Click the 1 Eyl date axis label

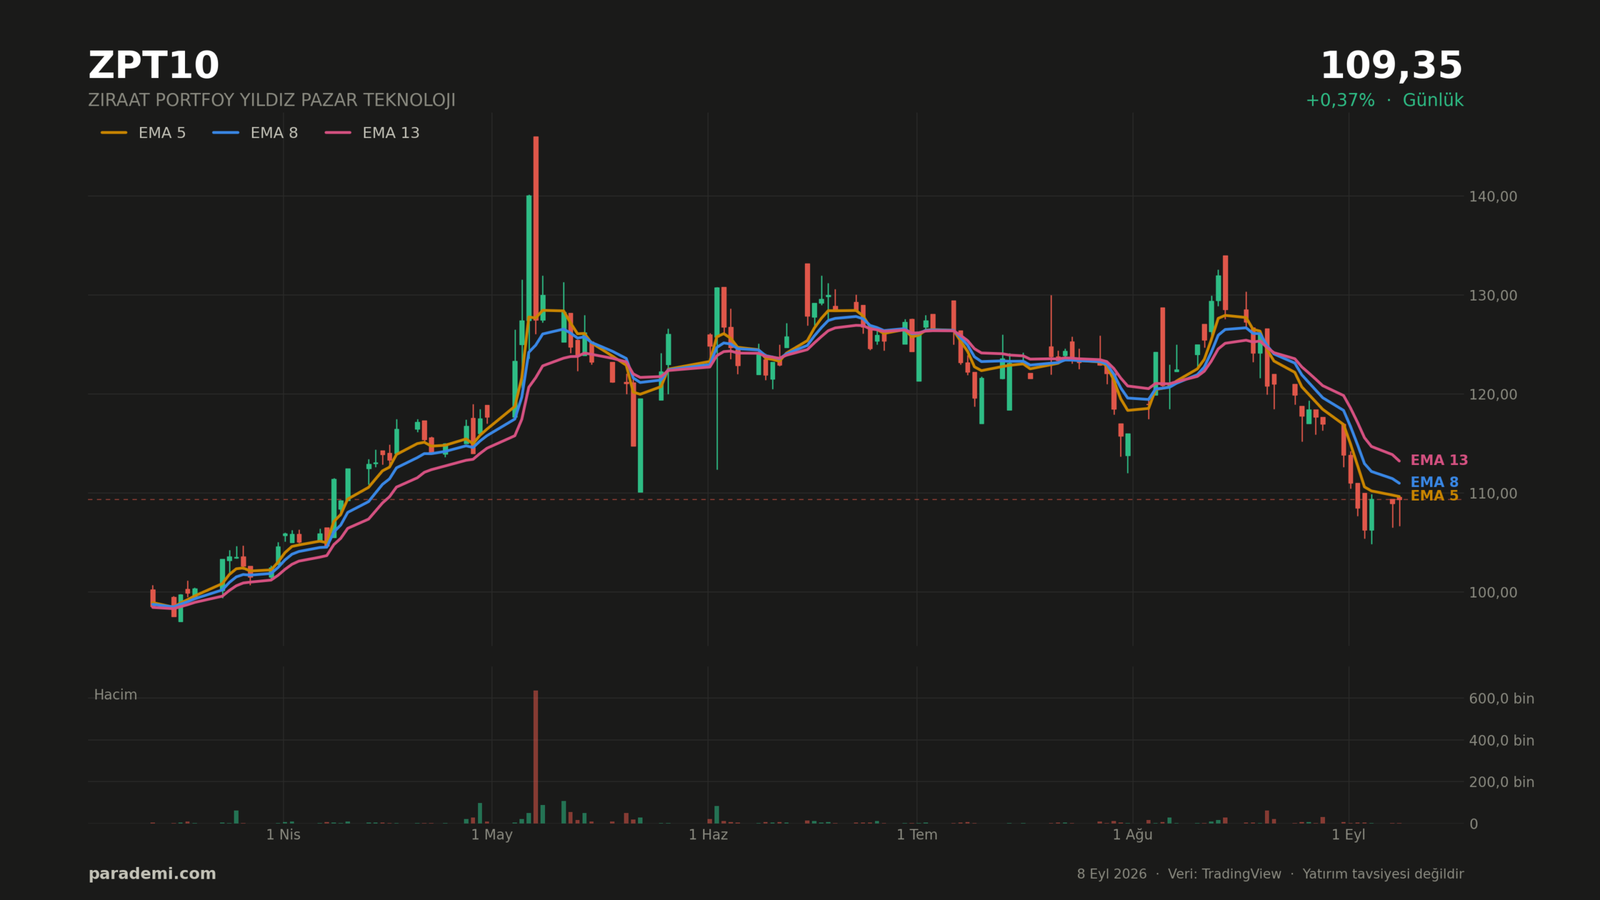tap(1348, 835)
